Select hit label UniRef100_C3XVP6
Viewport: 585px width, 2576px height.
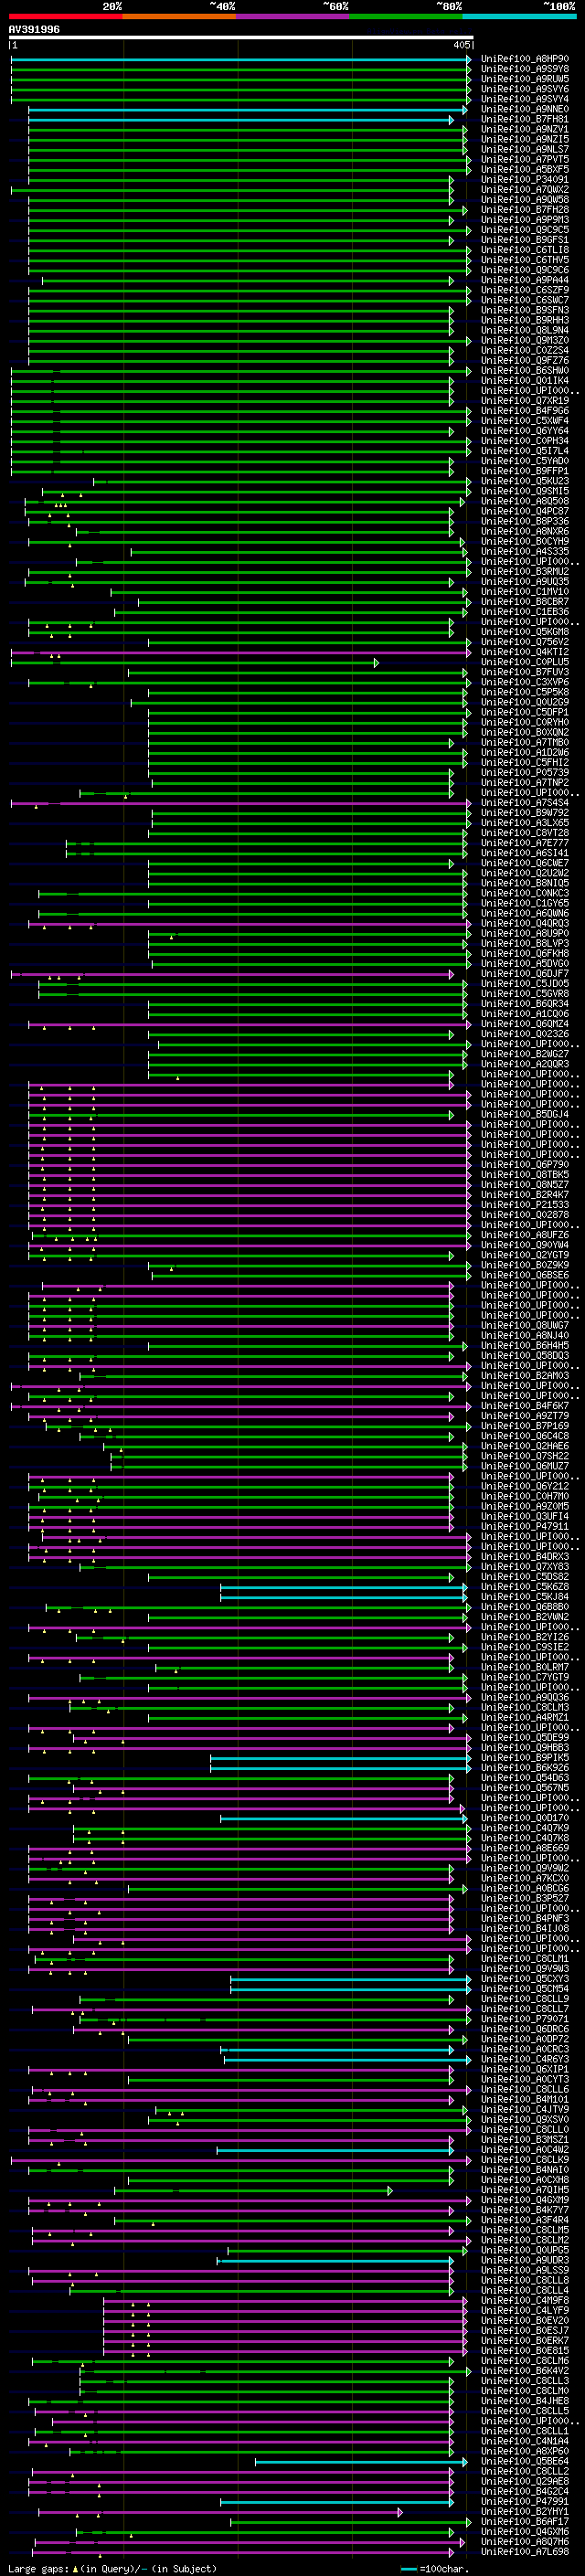click(x=524, y=683)
